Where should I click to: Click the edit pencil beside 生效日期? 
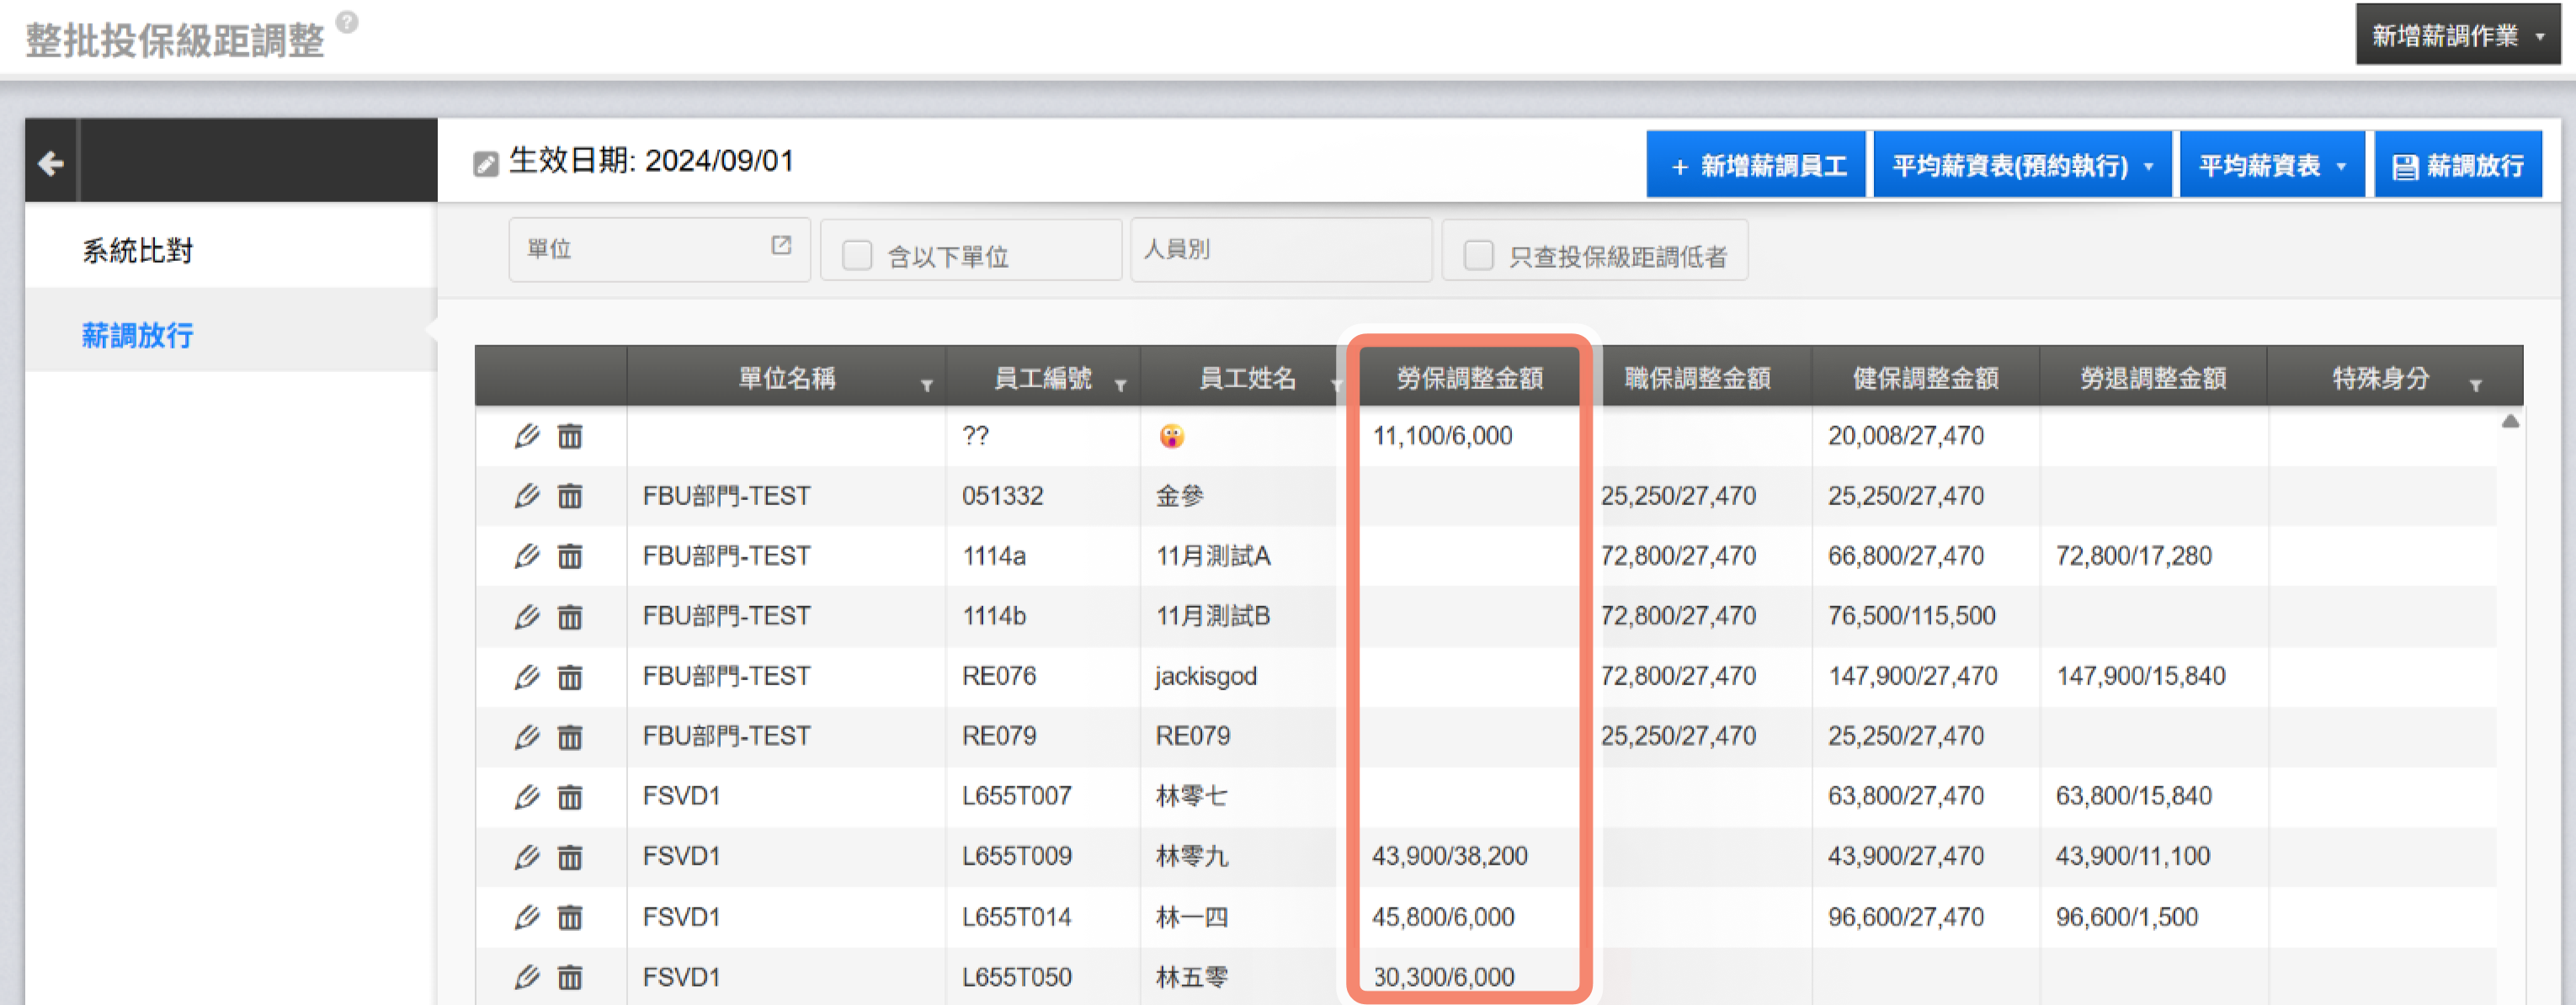pyautogui.click(x=485, y=164)
